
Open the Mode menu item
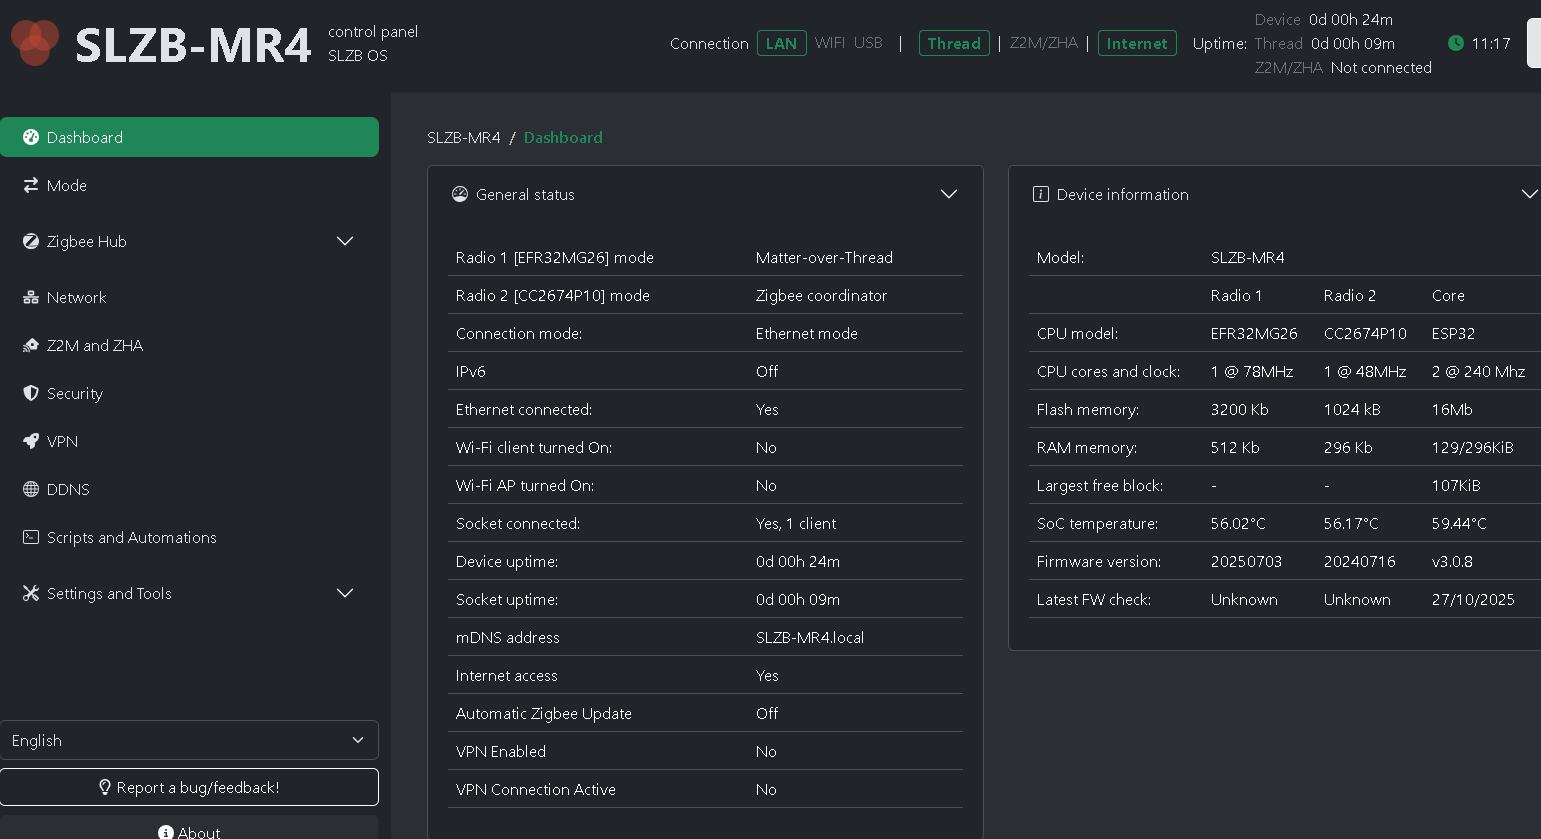point(67,186)
